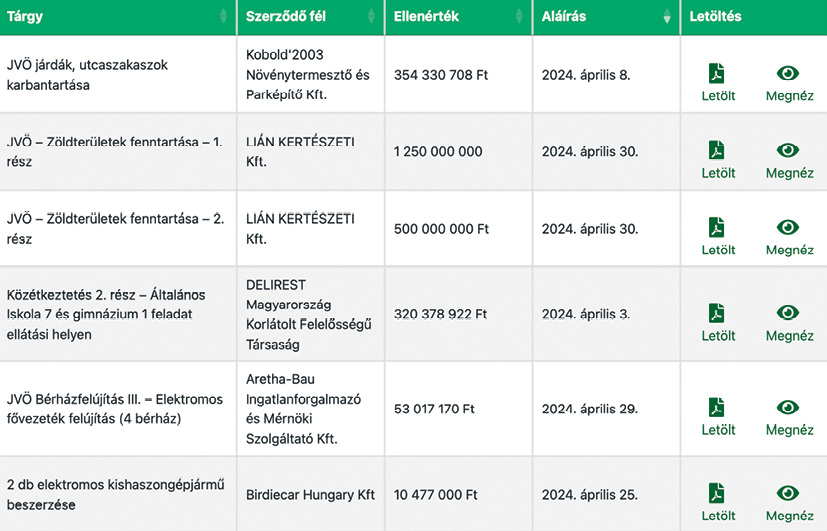Viewport: 827px width, 531px height.
Task: Click PDF icon in Közétkeztetés 2. rész row
Action: point(717,313)
